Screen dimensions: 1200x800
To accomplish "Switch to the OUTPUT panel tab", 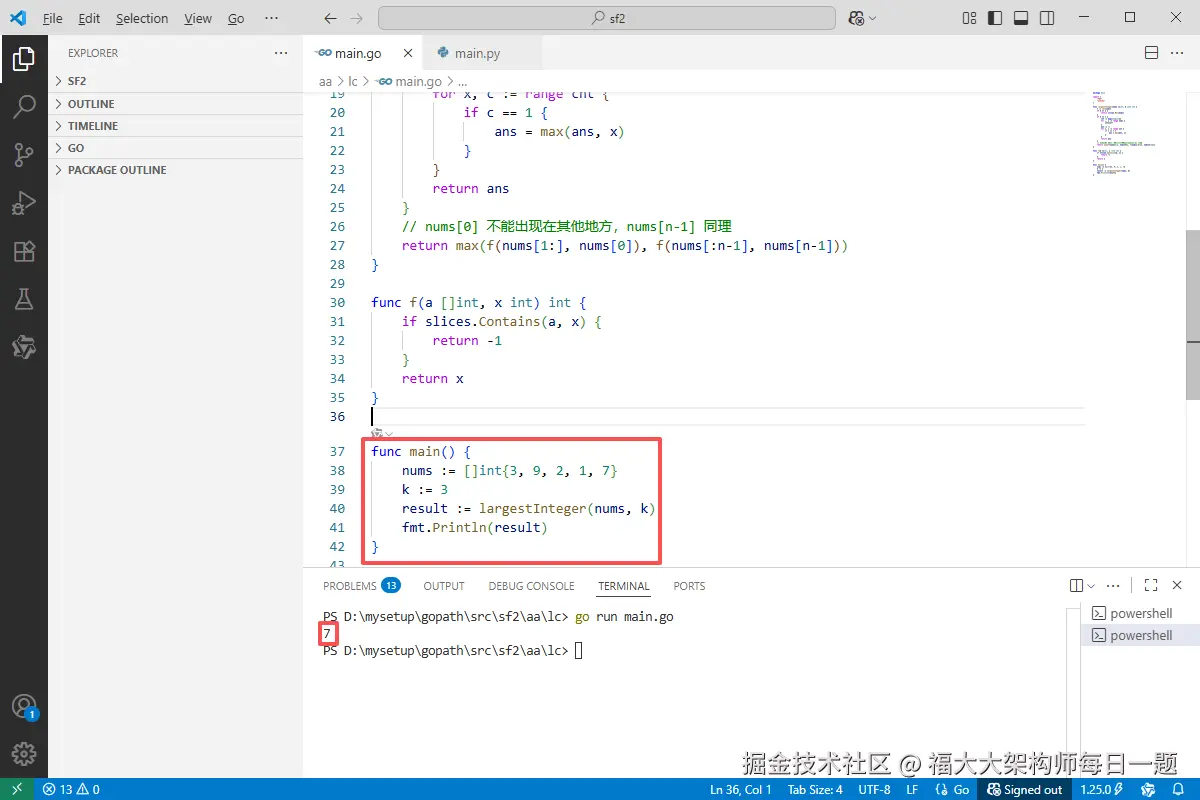I will coord(444,586).
